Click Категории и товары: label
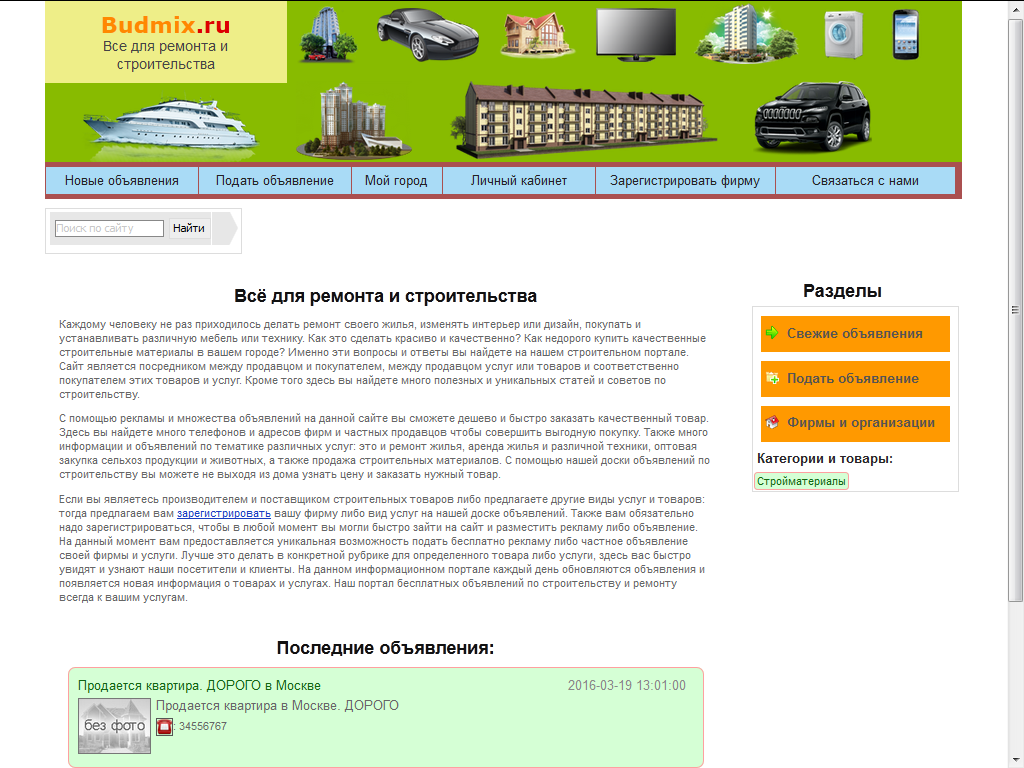Viewport: 1024px width, 768px height. (x=825, y=458)
